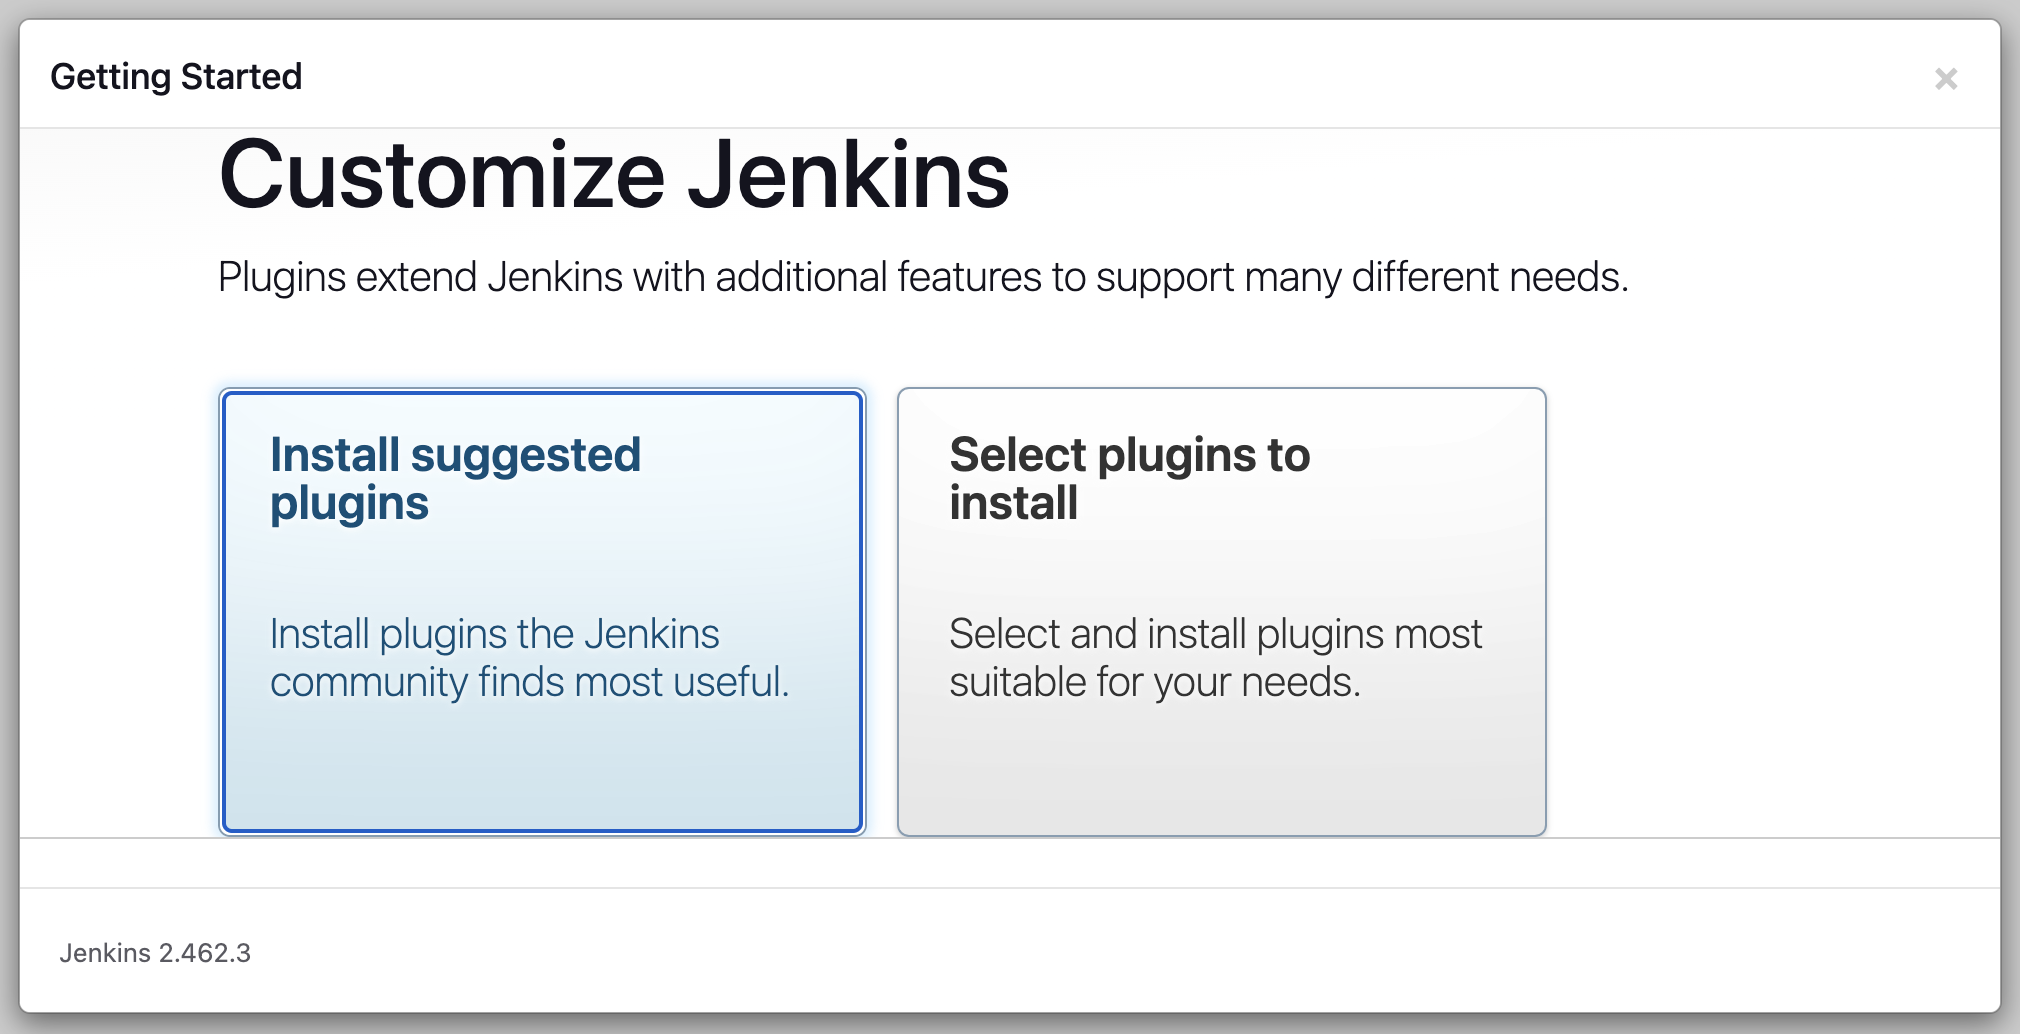Click the Getting Started title text
This screenshot has height=1034, width=2020.
tap(176, 77)
